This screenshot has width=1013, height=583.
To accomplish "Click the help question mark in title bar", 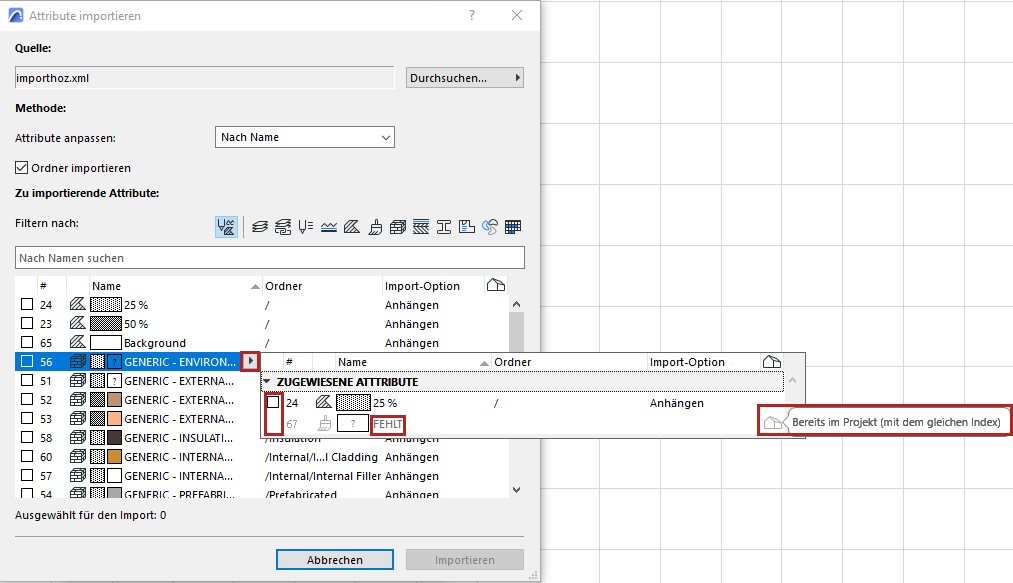I will [x=472, y=16].
